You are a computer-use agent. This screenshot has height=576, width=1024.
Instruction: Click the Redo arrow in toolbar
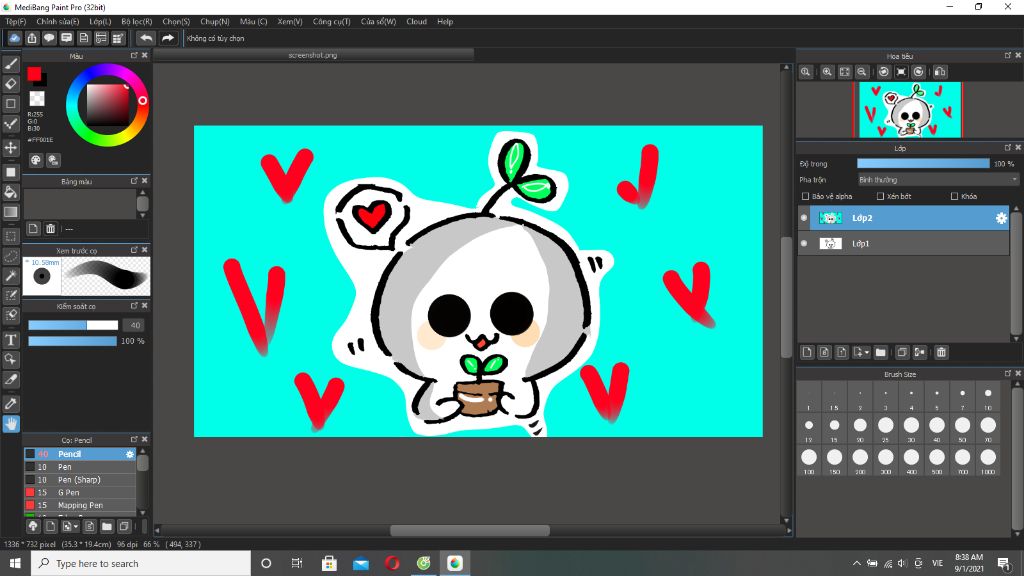[x=168, y=38]
